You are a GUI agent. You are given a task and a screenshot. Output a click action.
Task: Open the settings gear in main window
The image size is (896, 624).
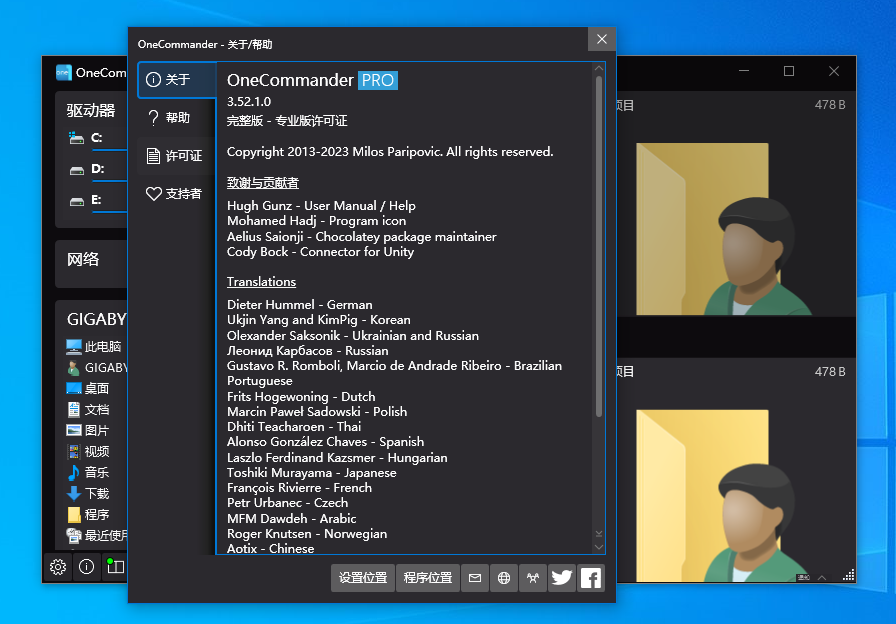(x=58, y=567)
